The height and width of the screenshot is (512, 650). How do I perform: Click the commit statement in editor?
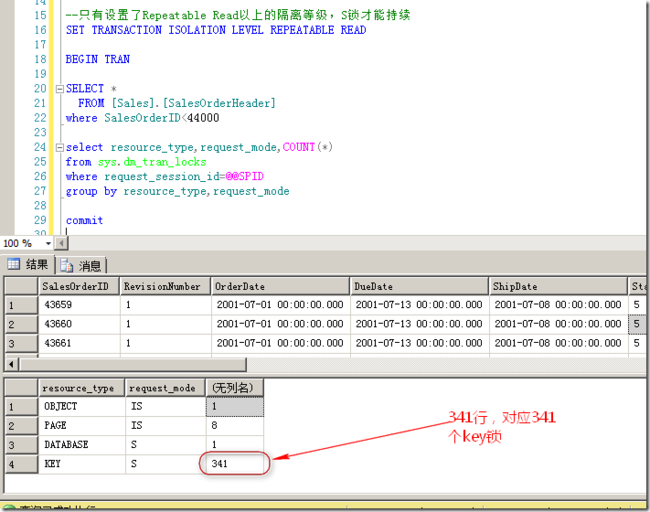click(x=84, y=220)
